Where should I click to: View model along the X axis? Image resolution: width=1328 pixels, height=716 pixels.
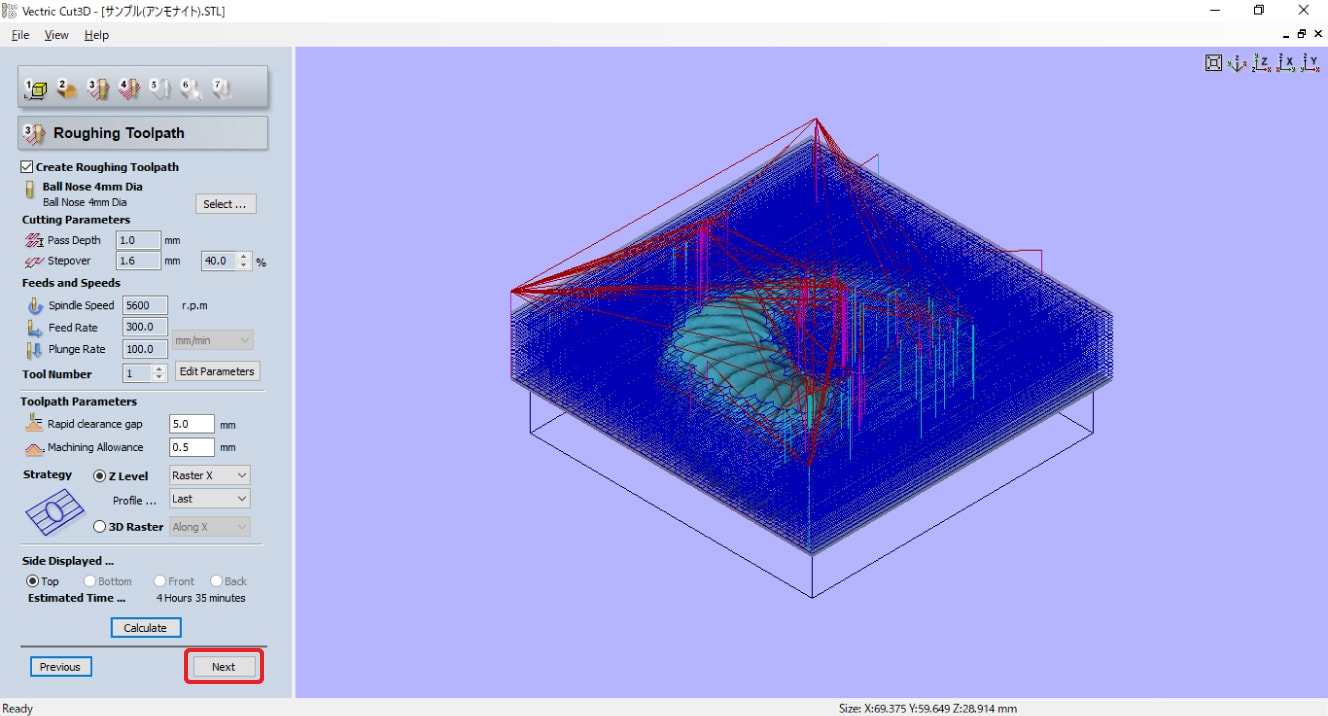tap(1286, 63)
